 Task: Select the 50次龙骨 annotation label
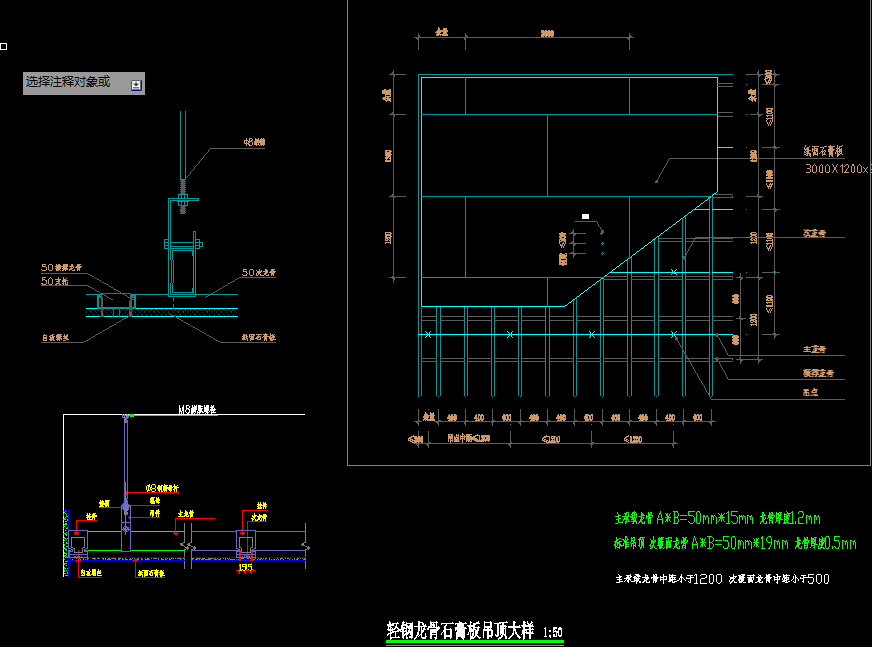click(260, 272)
